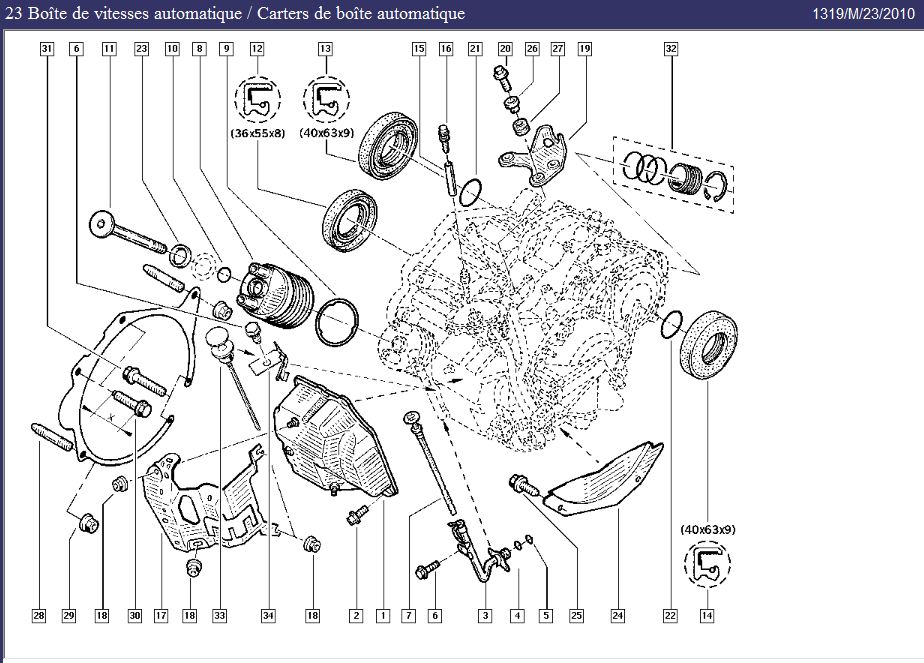
Task: Click 'Carters de boîte automatique' title text
Action: (x=361, y=14)
